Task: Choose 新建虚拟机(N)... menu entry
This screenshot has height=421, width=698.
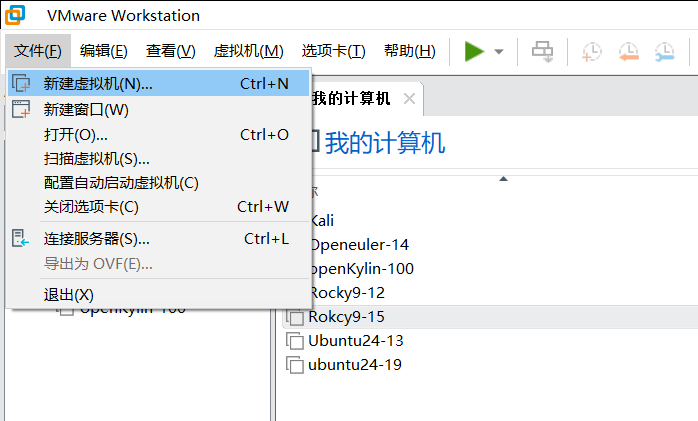Action: pos(158,83)
